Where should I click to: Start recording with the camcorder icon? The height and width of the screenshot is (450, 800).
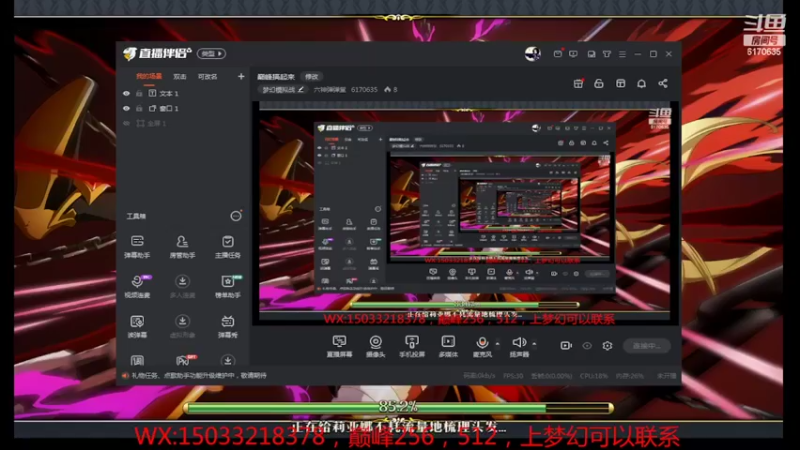[x=566, y=345]
